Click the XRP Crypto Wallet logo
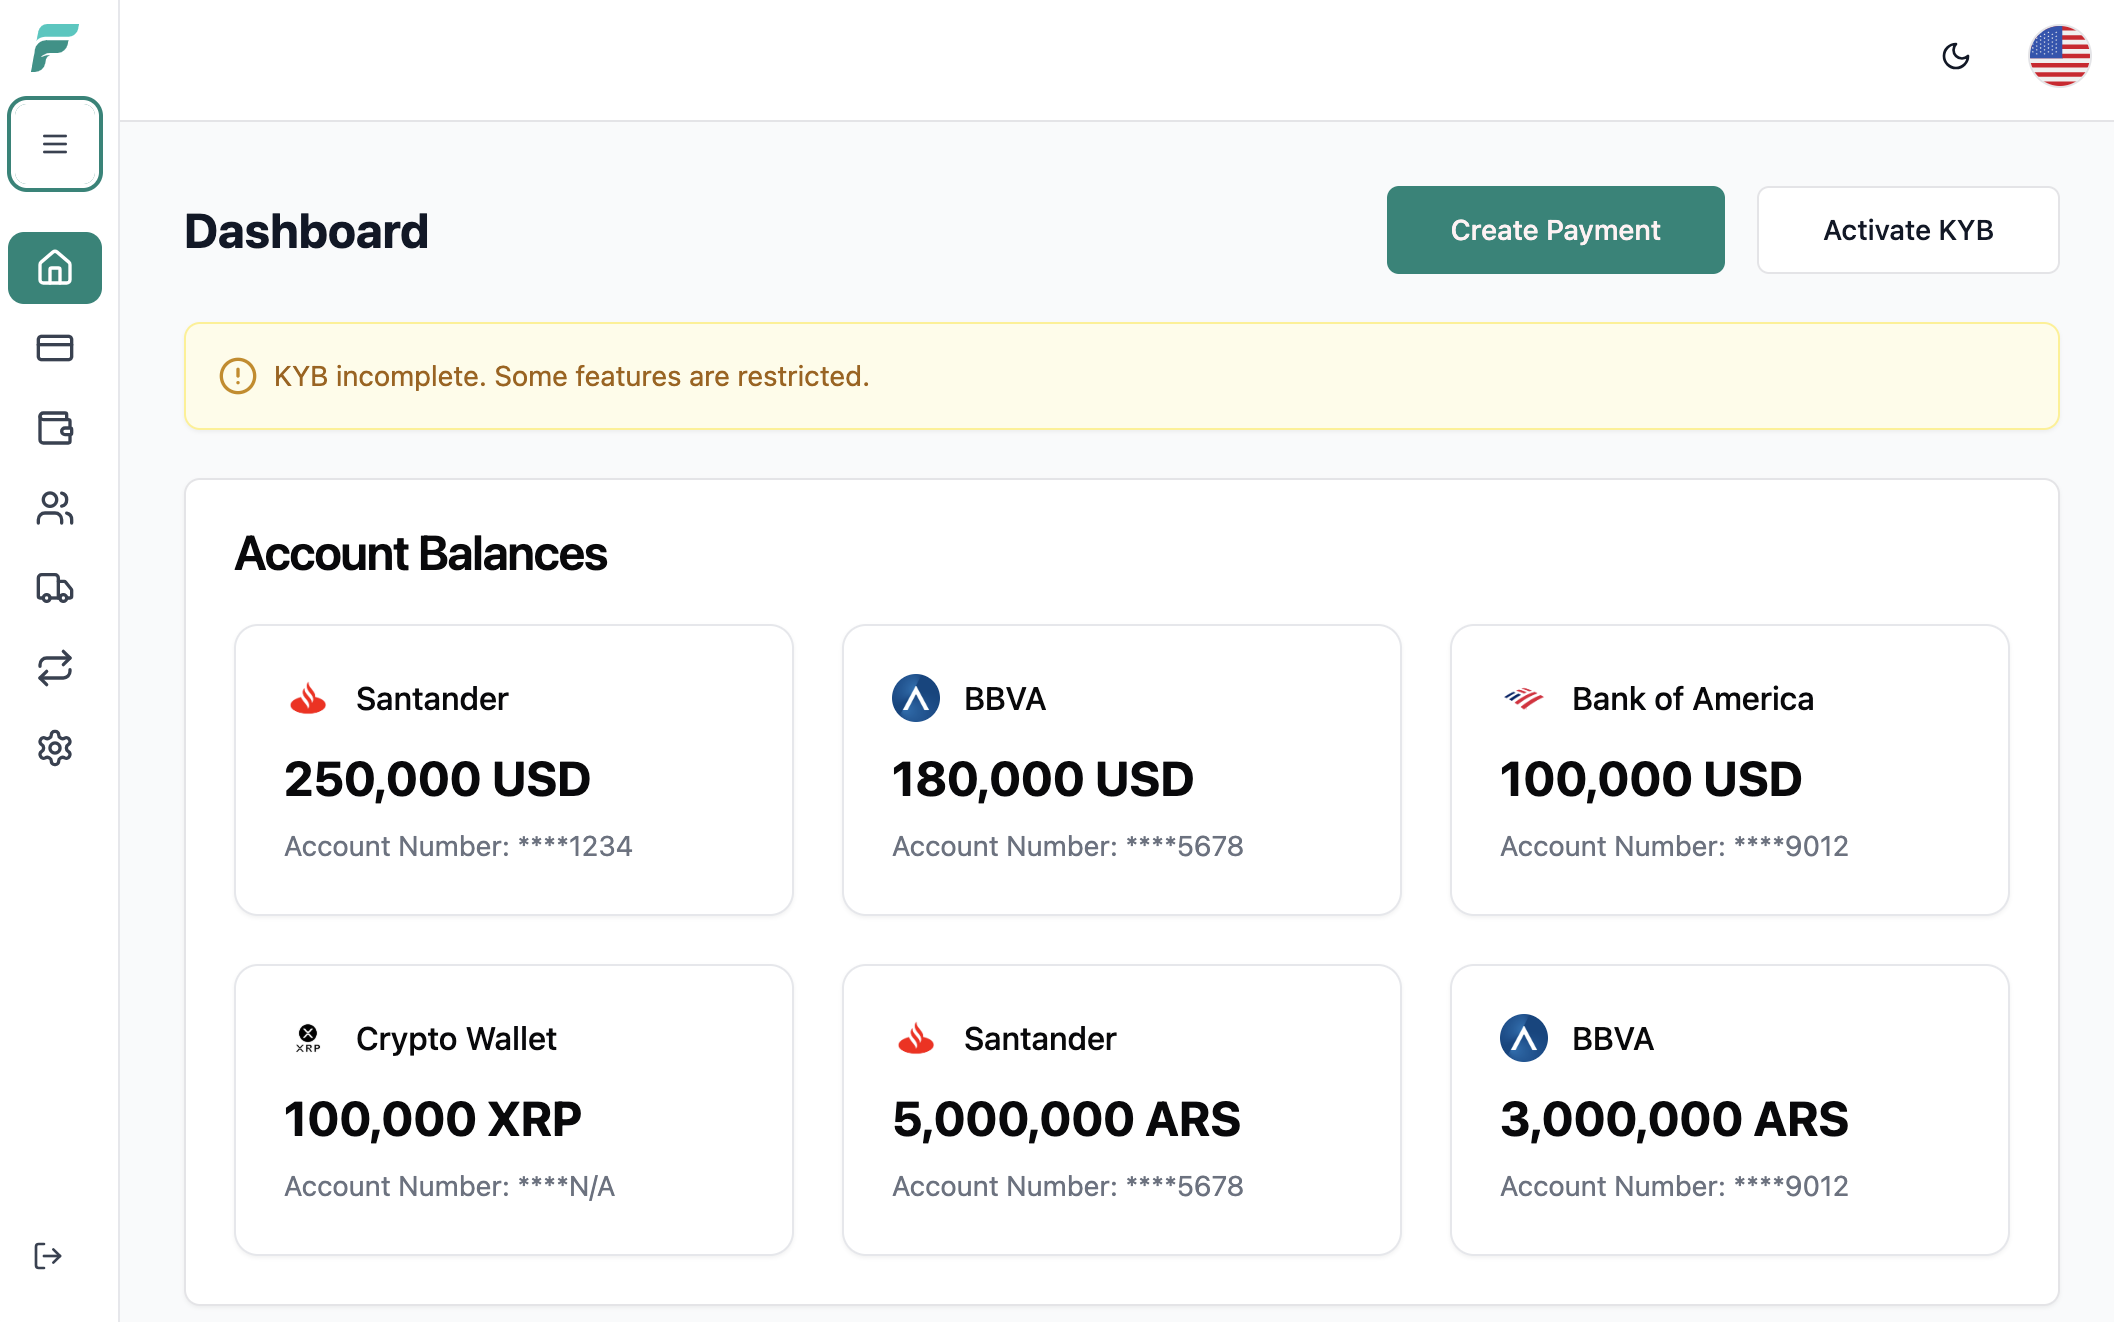Image resolution: width=2114 pixels, height=1322 pixels. [308, 1038]
